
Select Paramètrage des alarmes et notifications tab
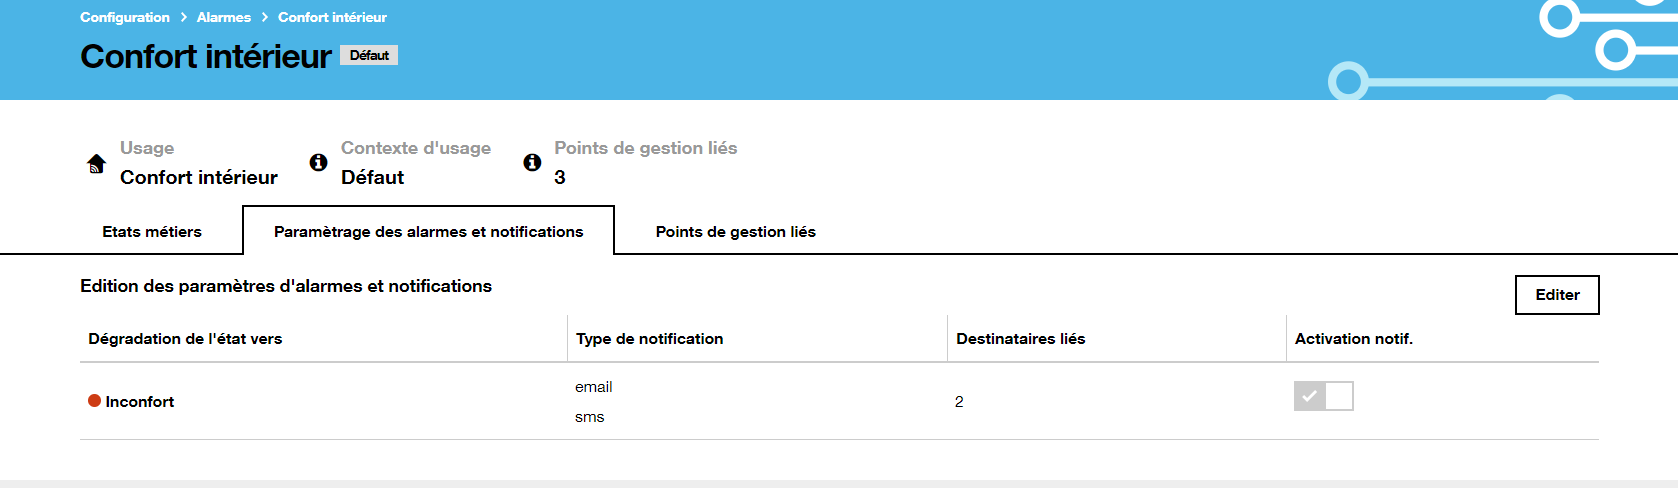click(428, 231)
